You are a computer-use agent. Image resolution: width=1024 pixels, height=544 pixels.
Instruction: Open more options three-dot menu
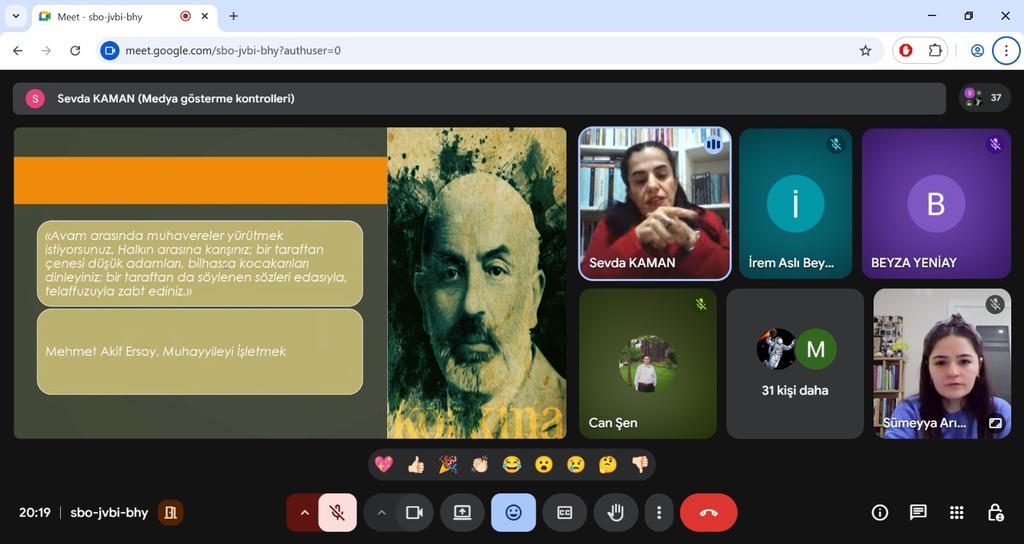pos(658,513)
